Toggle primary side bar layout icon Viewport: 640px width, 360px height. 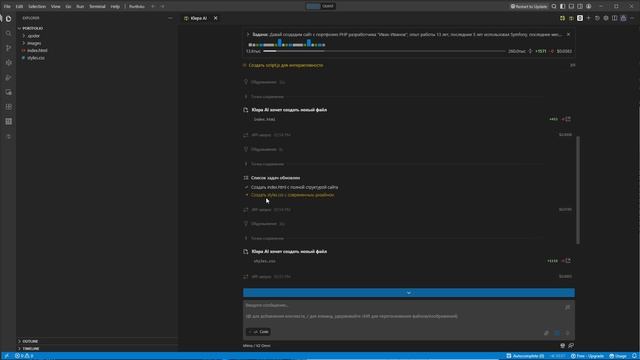[x=562, y=6]
